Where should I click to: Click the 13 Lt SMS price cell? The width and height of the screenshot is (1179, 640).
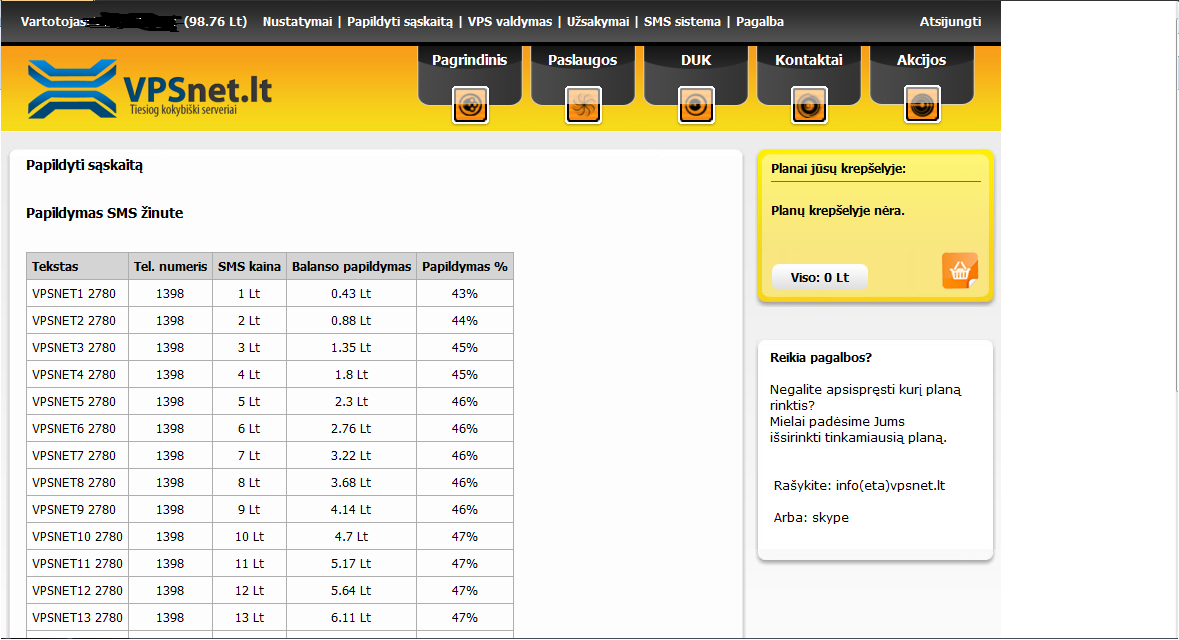click(x=250, y=618)
